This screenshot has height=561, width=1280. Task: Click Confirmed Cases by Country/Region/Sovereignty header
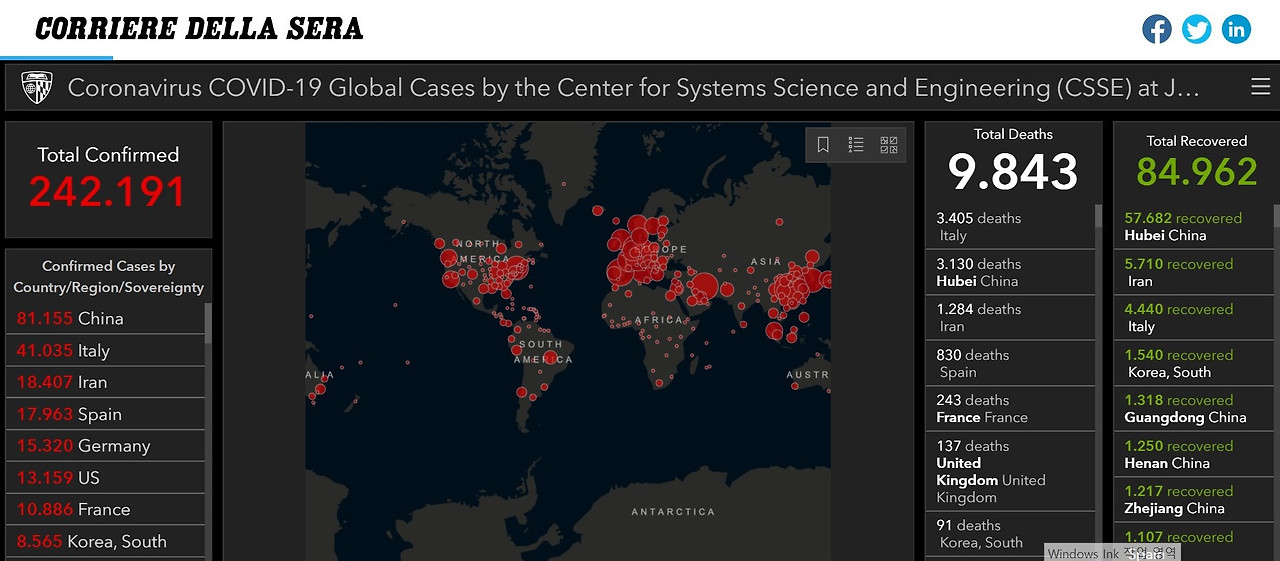pyautogui.click(x=108, y=276)
